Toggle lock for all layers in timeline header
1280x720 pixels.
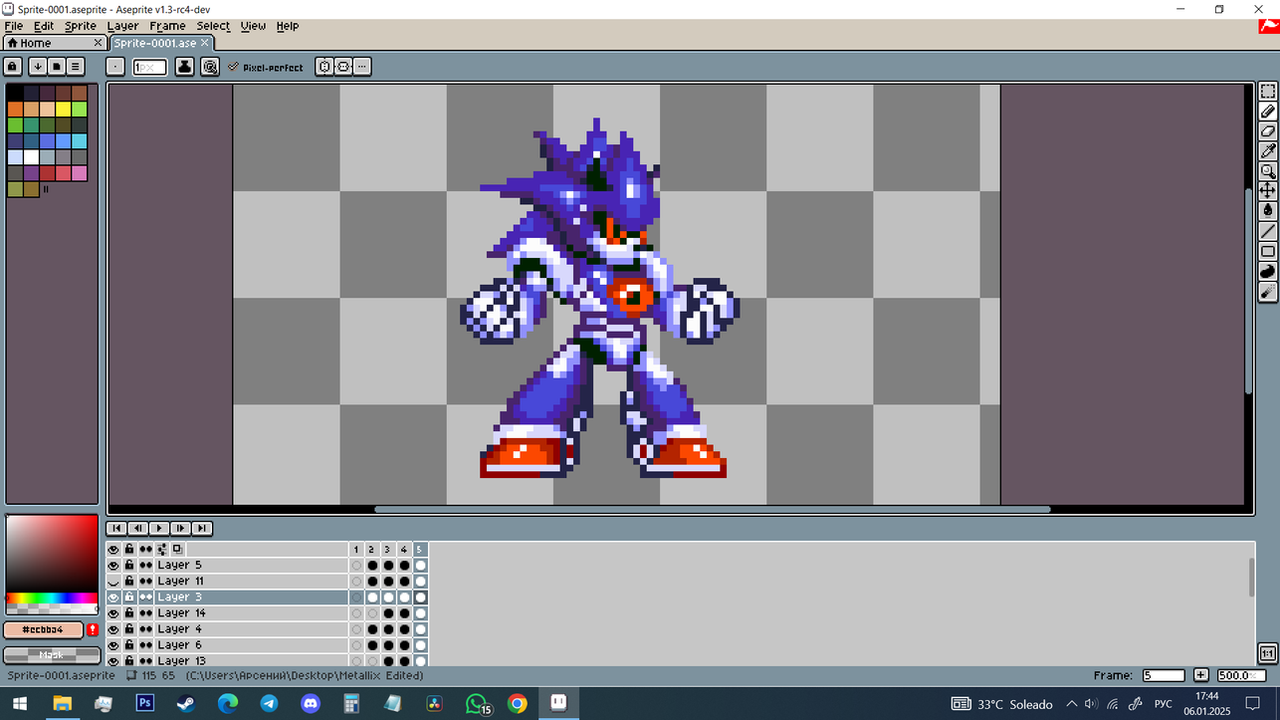129,549
